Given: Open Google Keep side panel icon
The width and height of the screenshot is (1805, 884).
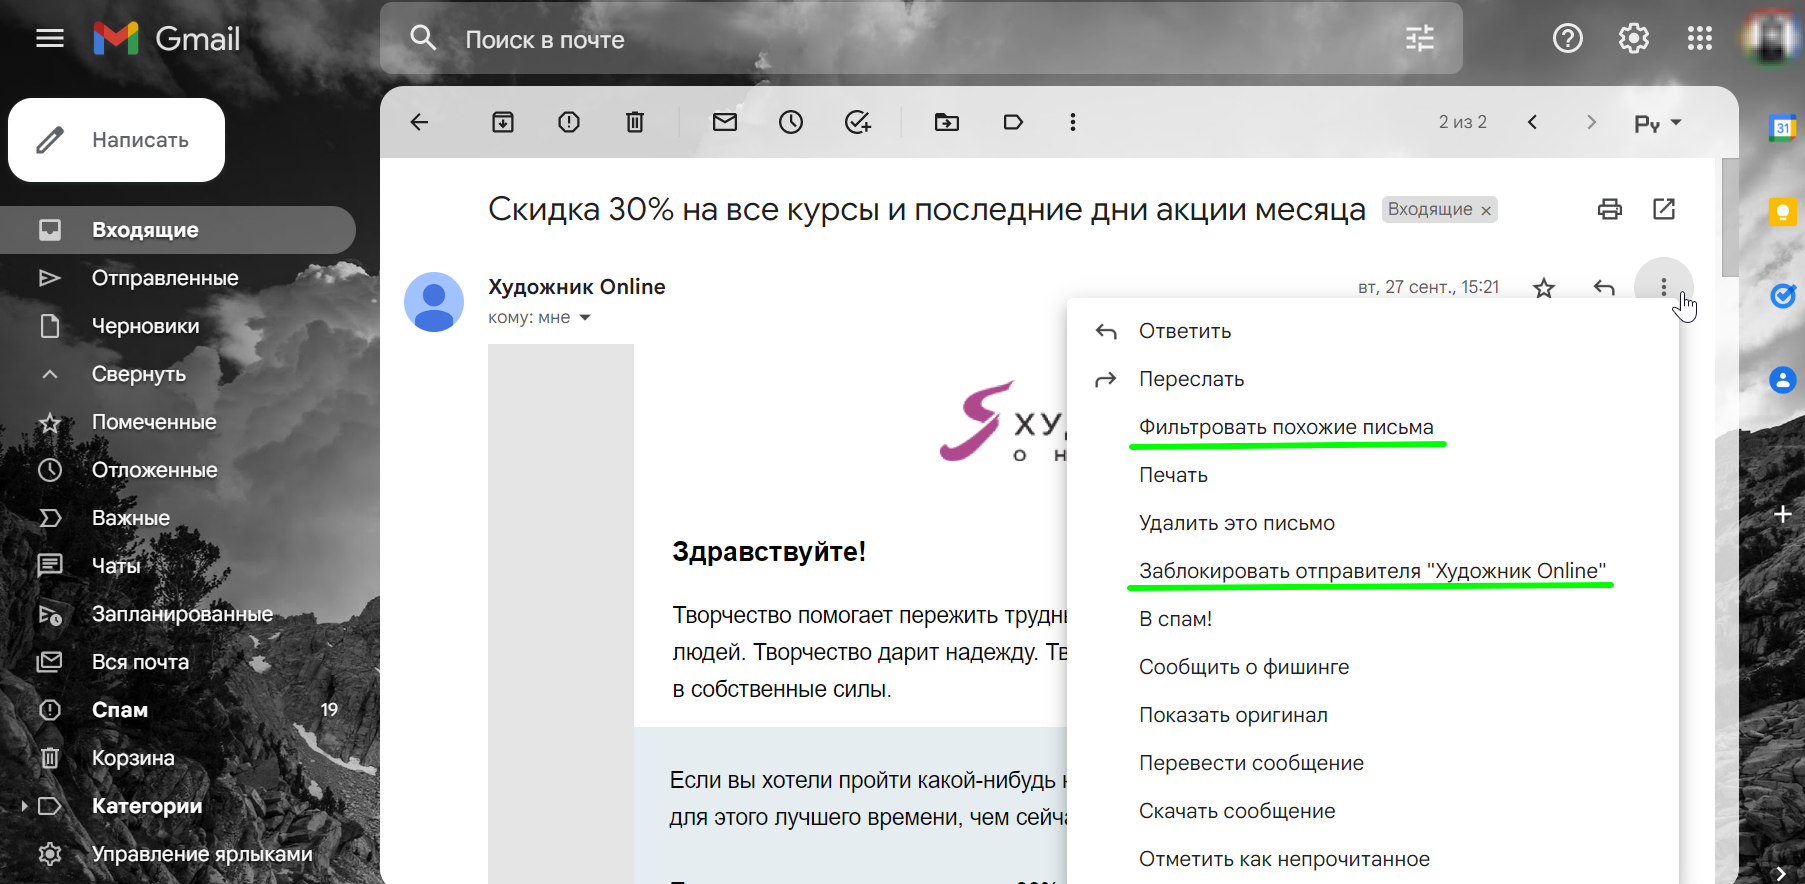Looking at the screenshot, I should pyautogui.click(x=1782, y=211).
